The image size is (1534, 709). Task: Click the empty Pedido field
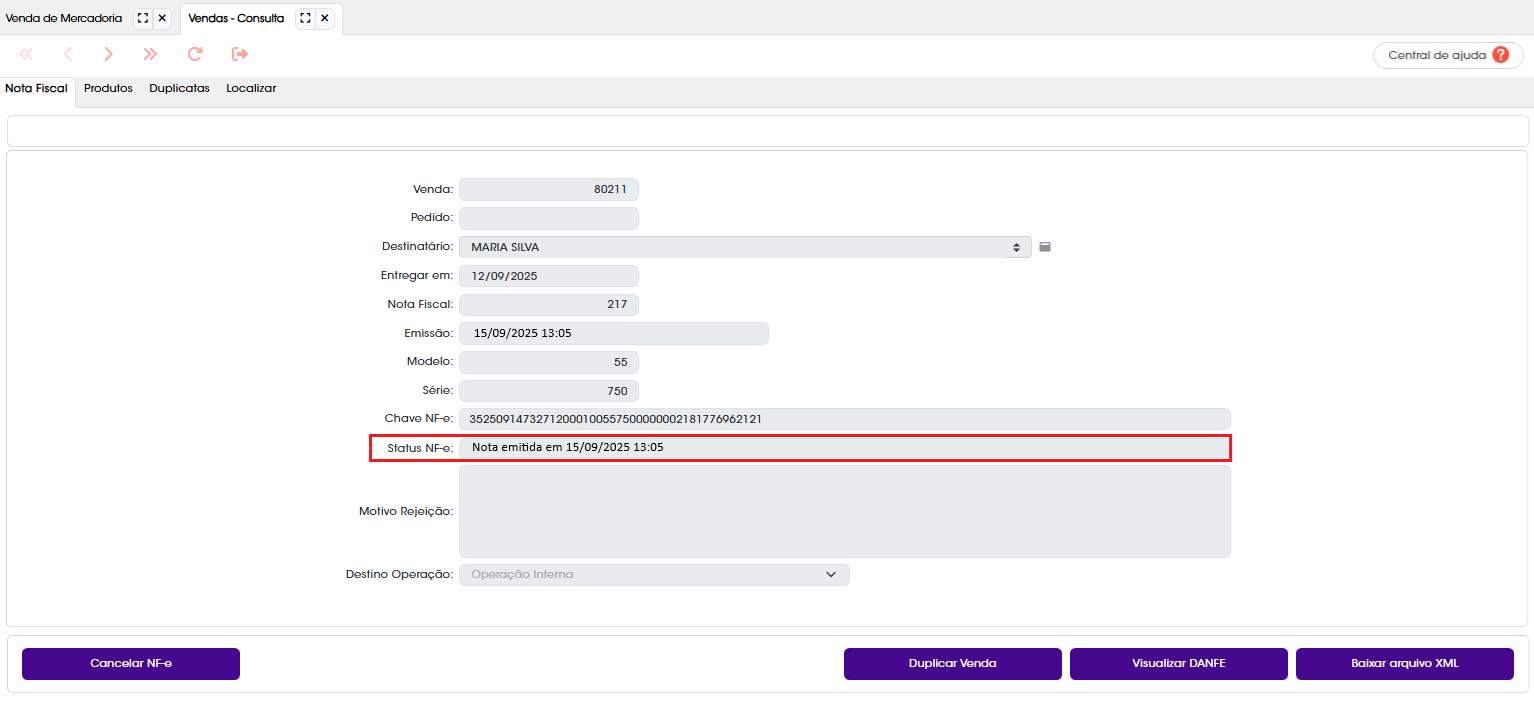[549, 218]
